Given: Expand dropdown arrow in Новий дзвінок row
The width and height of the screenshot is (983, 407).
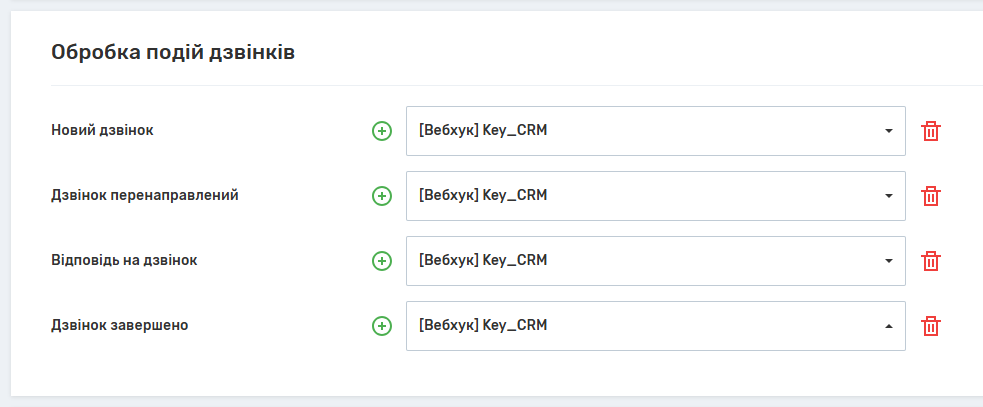Looking at the screenshot, I should point(888,131).
